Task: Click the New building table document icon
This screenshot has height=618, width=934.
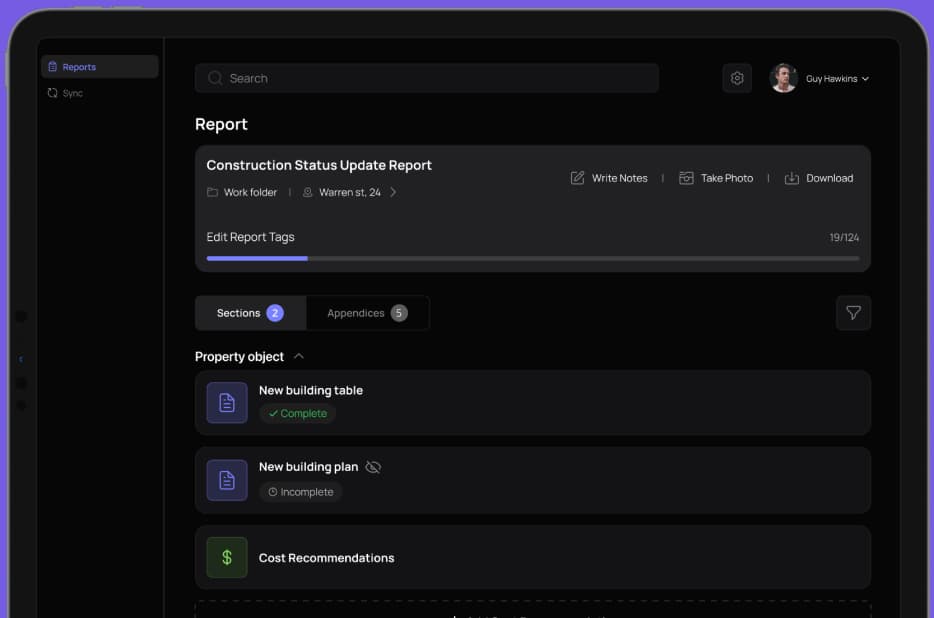Action: click(x=227, y=403)
